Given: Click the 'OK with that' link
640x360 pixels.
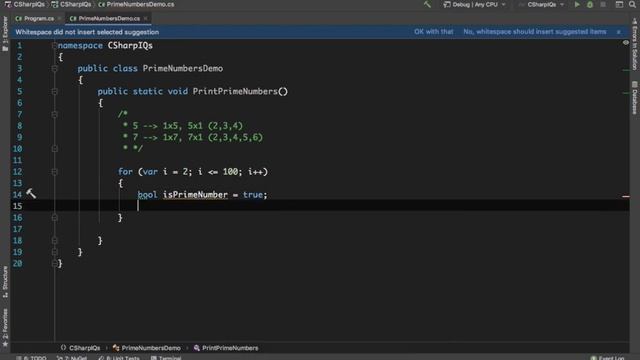Looking at the screenshot, I should point(433,32).
